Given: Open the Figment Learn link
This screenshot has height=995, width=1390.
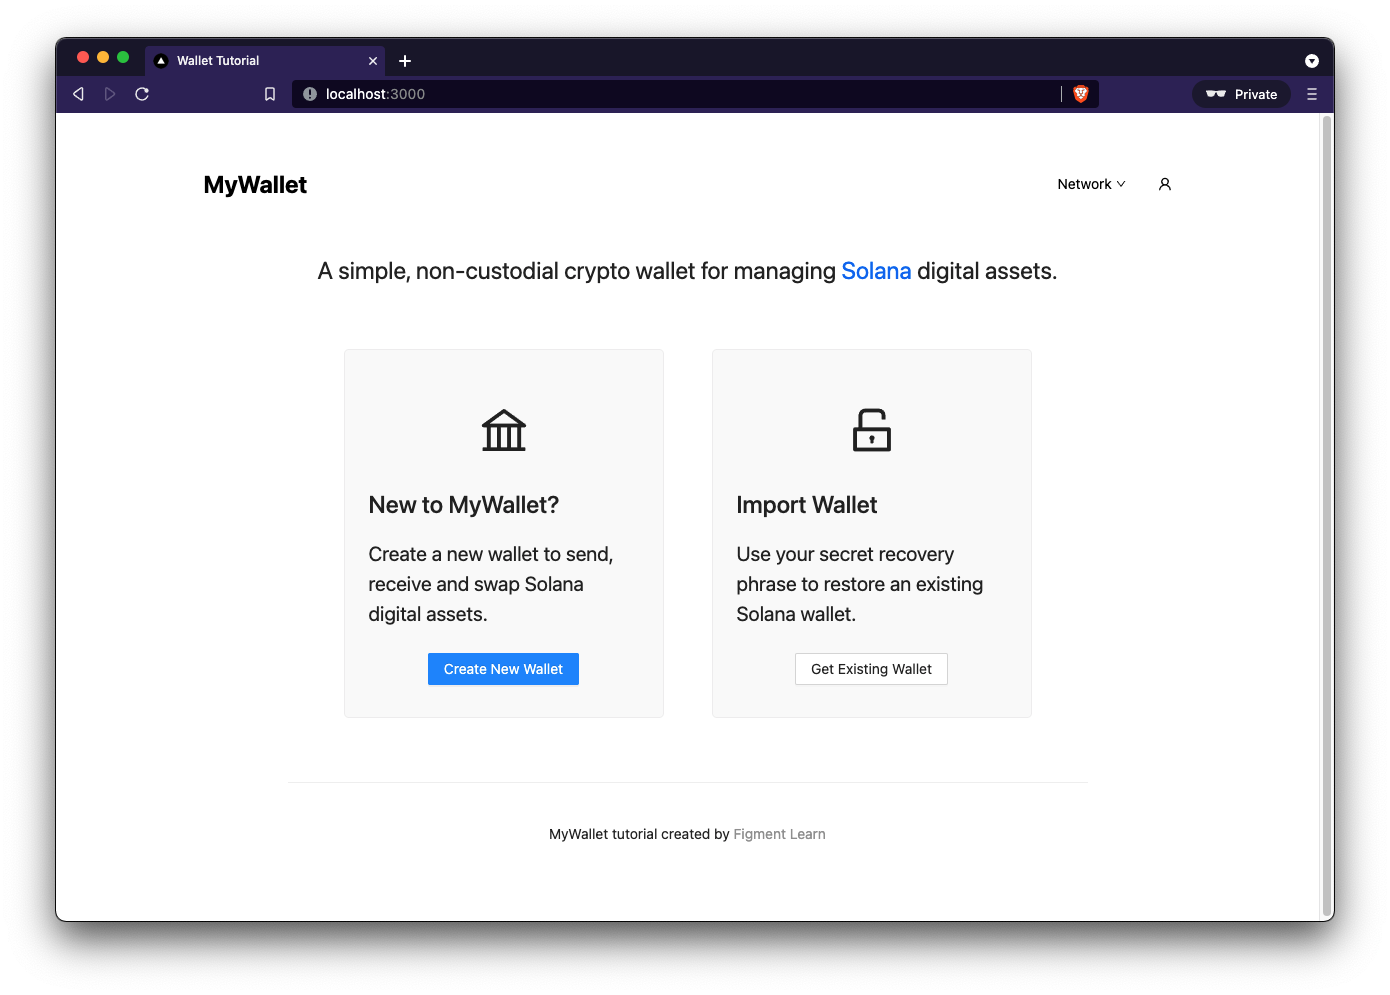Looking at the screenshot, I should tap(779, 834).
